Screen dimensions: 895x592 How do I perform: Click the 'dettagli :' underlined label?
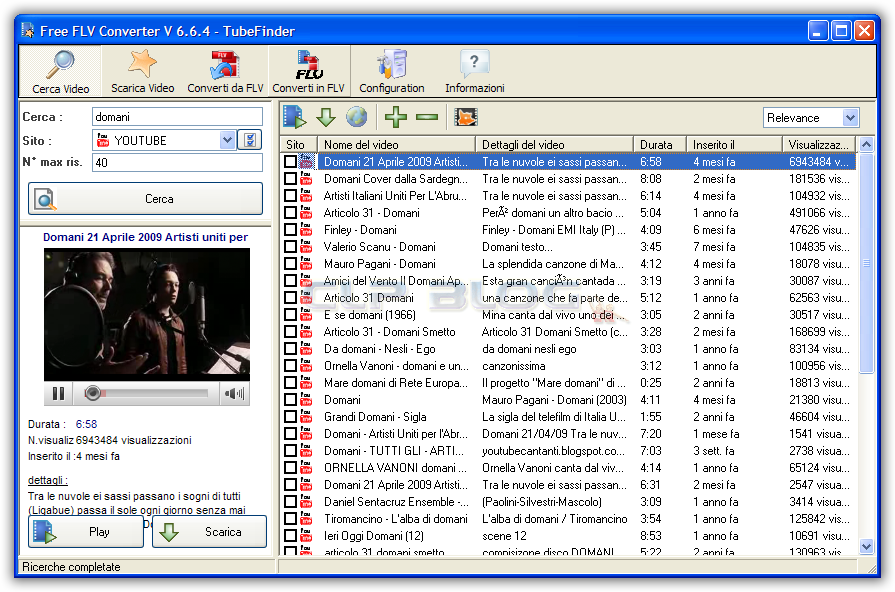pyautogui.click(x=48, y=480)
